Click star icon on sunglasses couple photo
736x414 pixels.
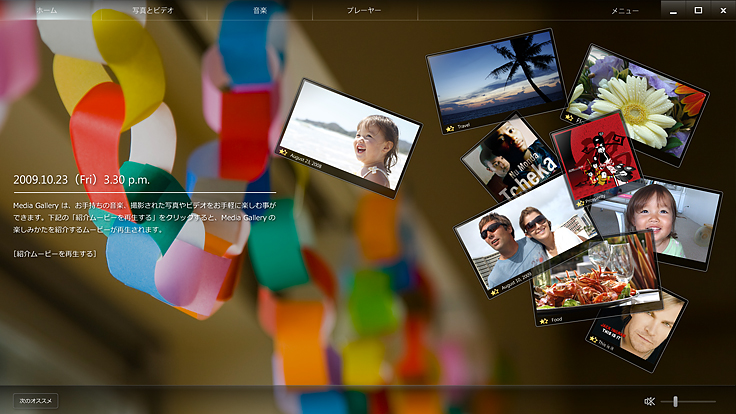(x=494, y=292)
